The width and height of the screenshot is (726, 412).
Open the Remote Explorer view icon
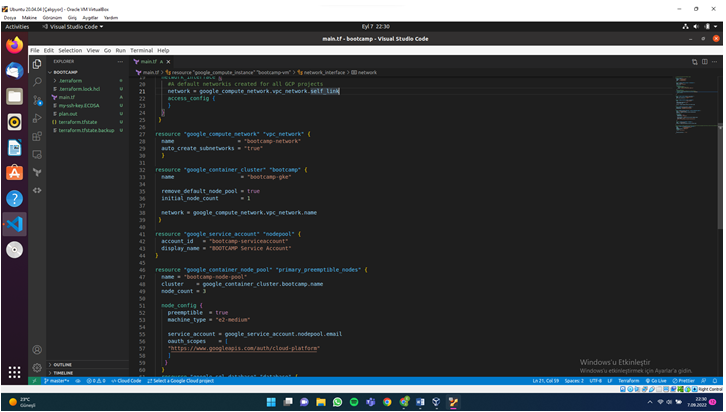click(37, 155)
